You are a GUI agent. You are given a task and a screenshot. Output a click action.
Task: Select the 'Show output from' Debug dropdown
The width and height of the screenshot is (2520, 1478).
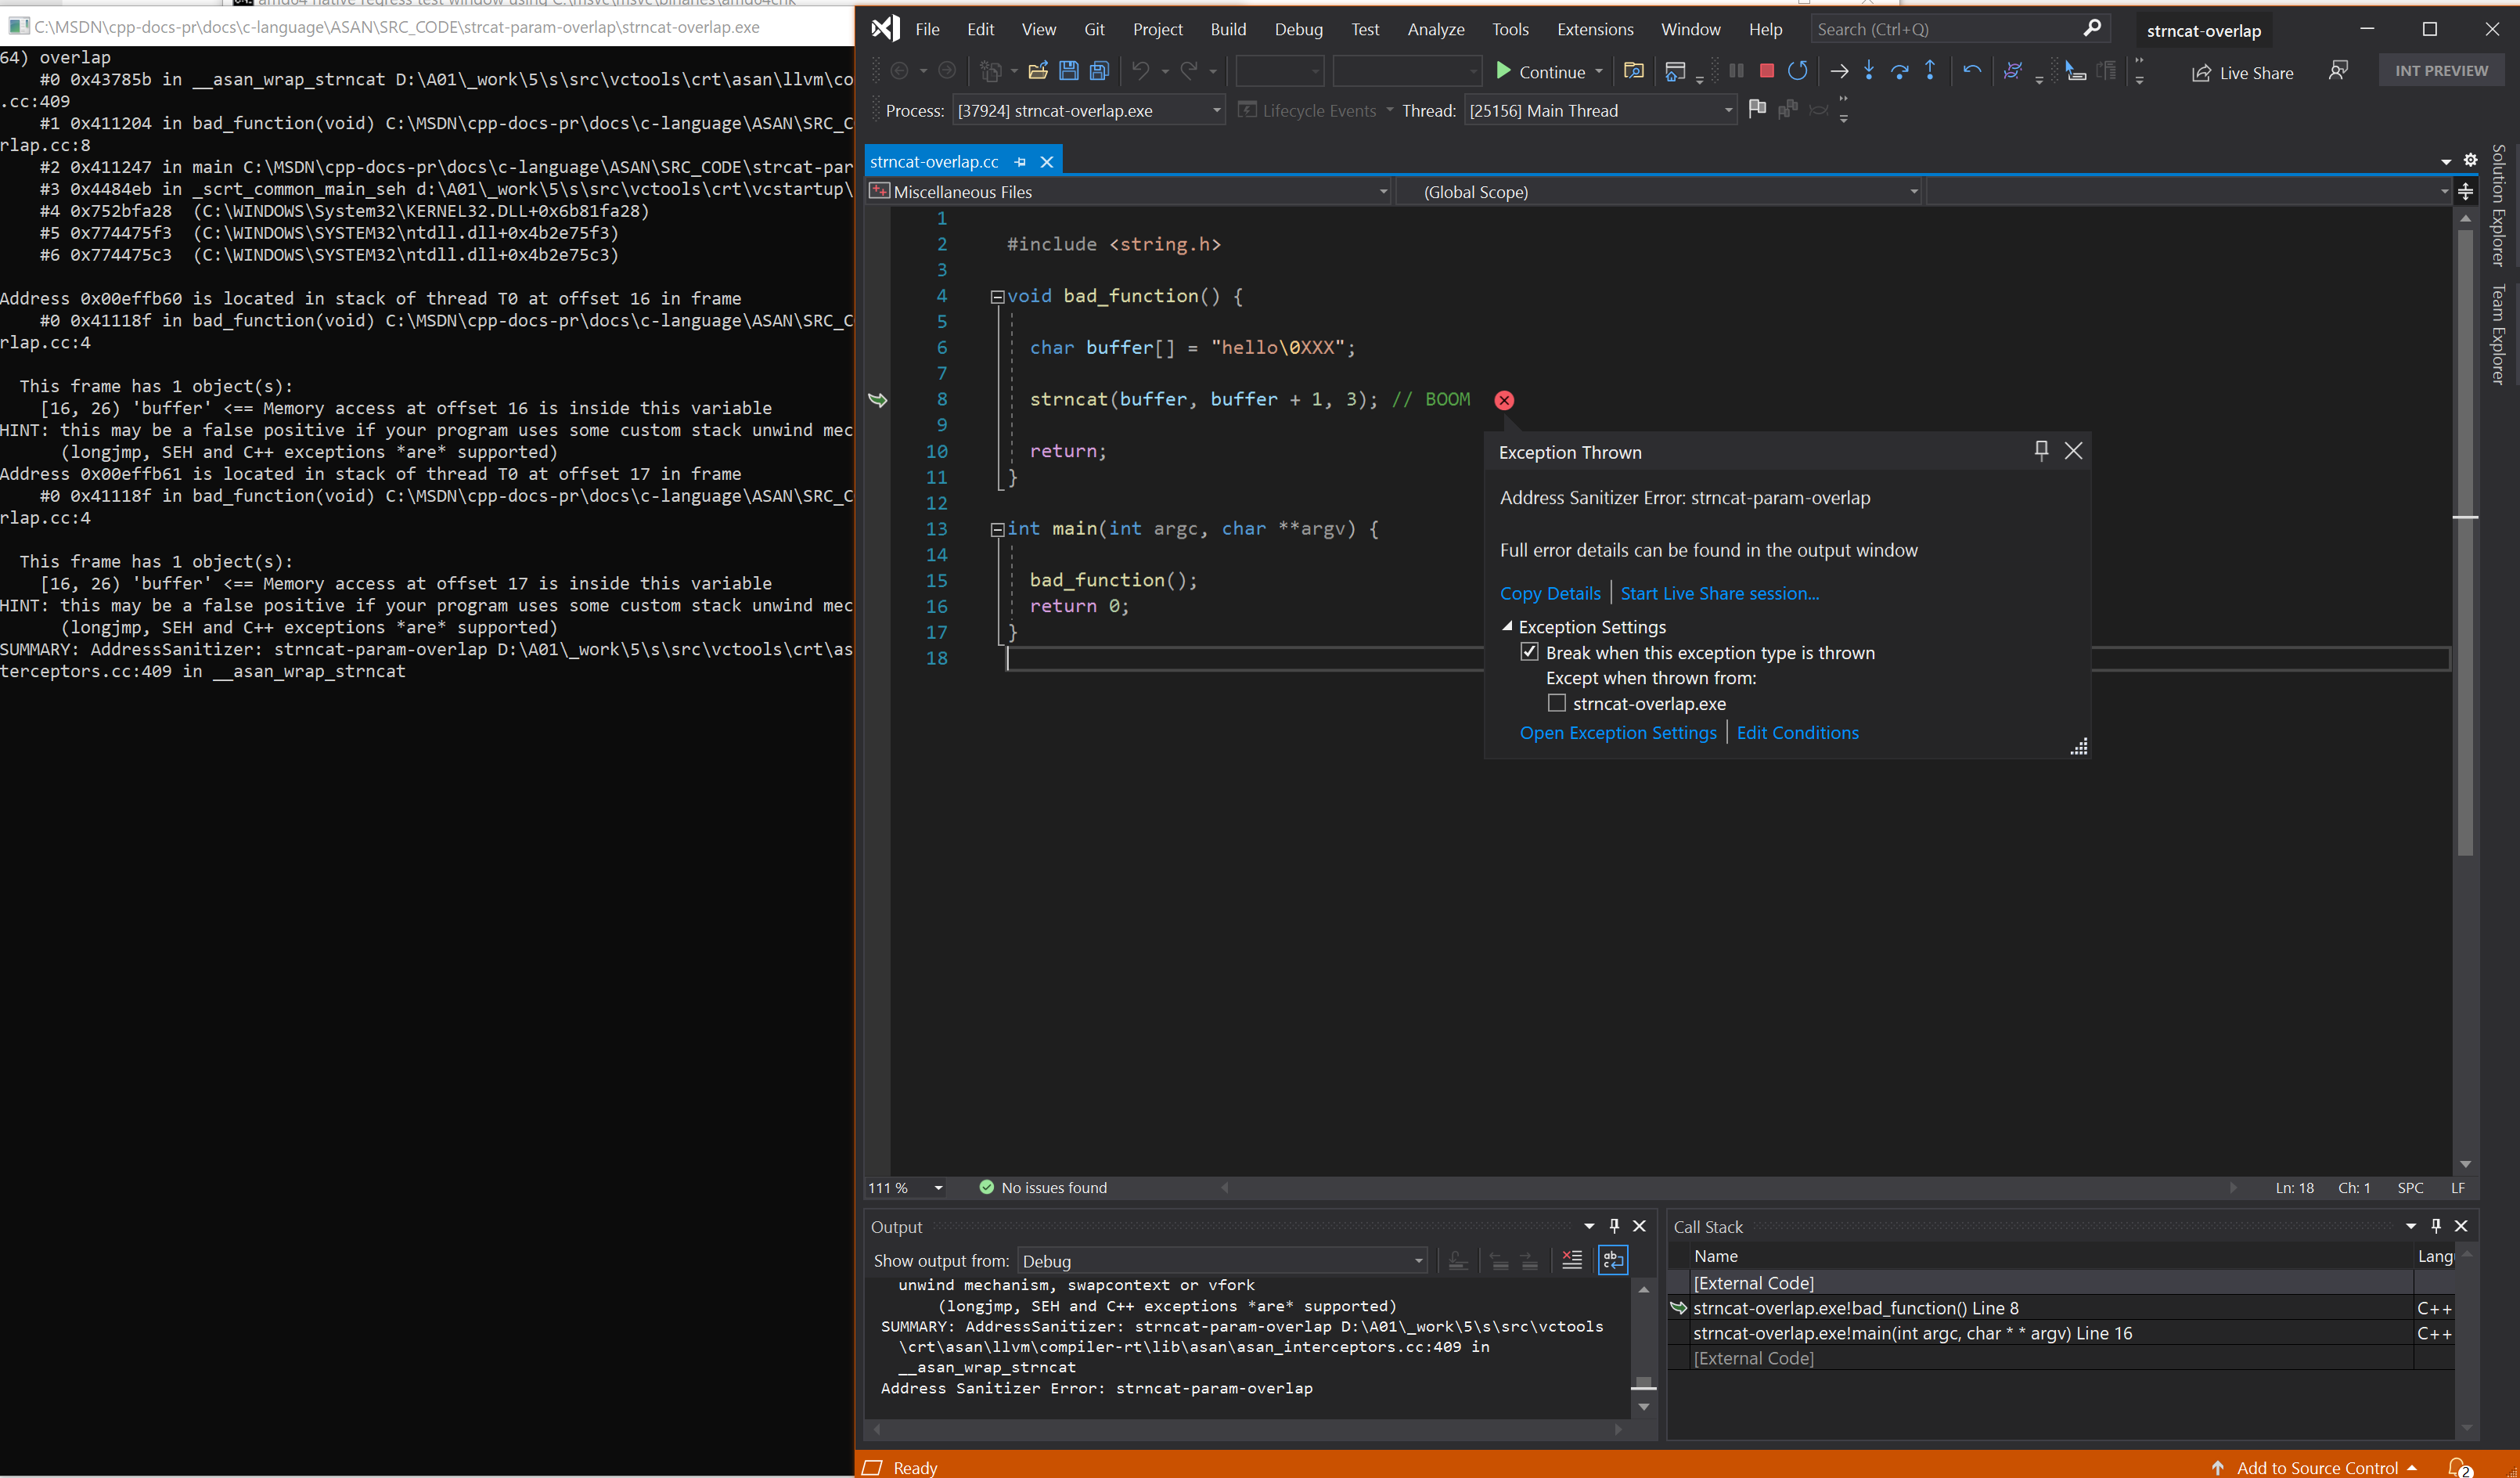coord(1219,1260)
